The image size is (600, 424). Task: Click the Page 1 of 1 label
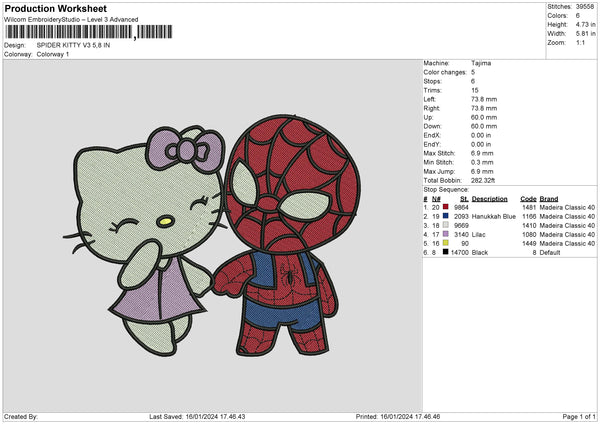(x=579, y=416)
